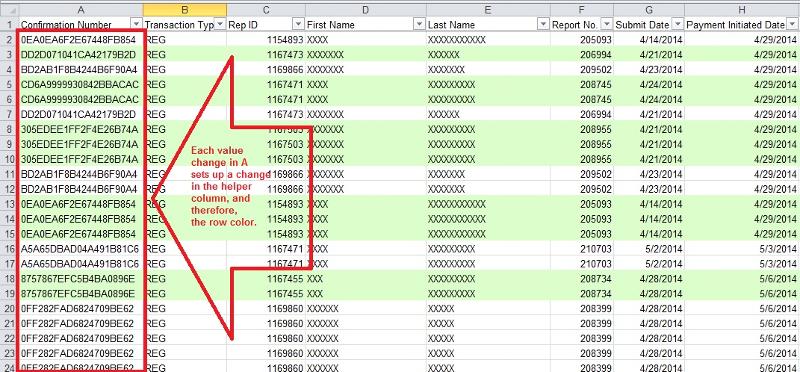Image resolution: width=800 pixels, height=372 pixels.
Task: Open the First Name filter dropdown
Action: point(419,24)
